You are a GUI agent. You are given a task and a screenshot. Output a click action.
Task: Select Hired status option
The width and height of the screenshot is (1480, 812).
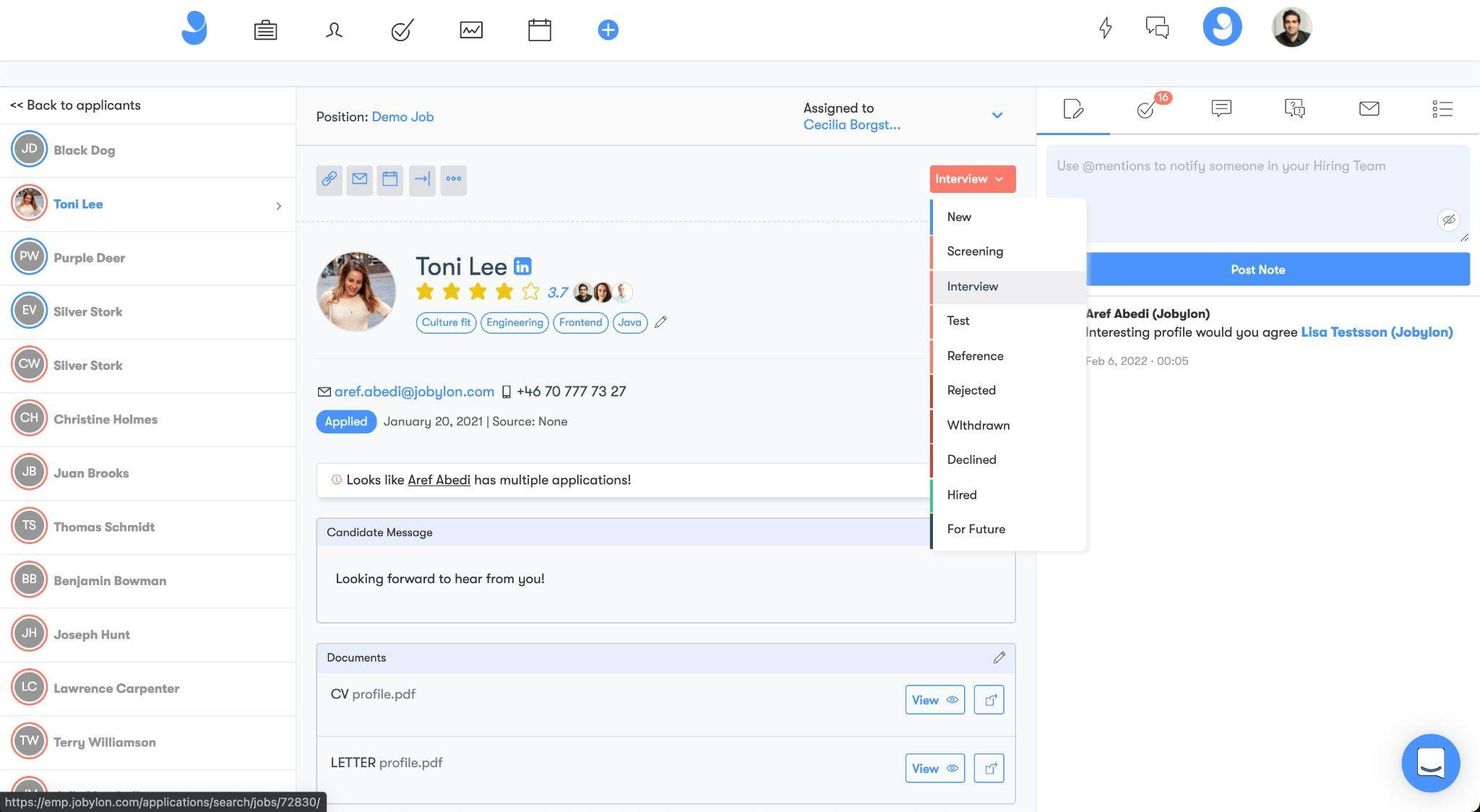point(1008,495)
